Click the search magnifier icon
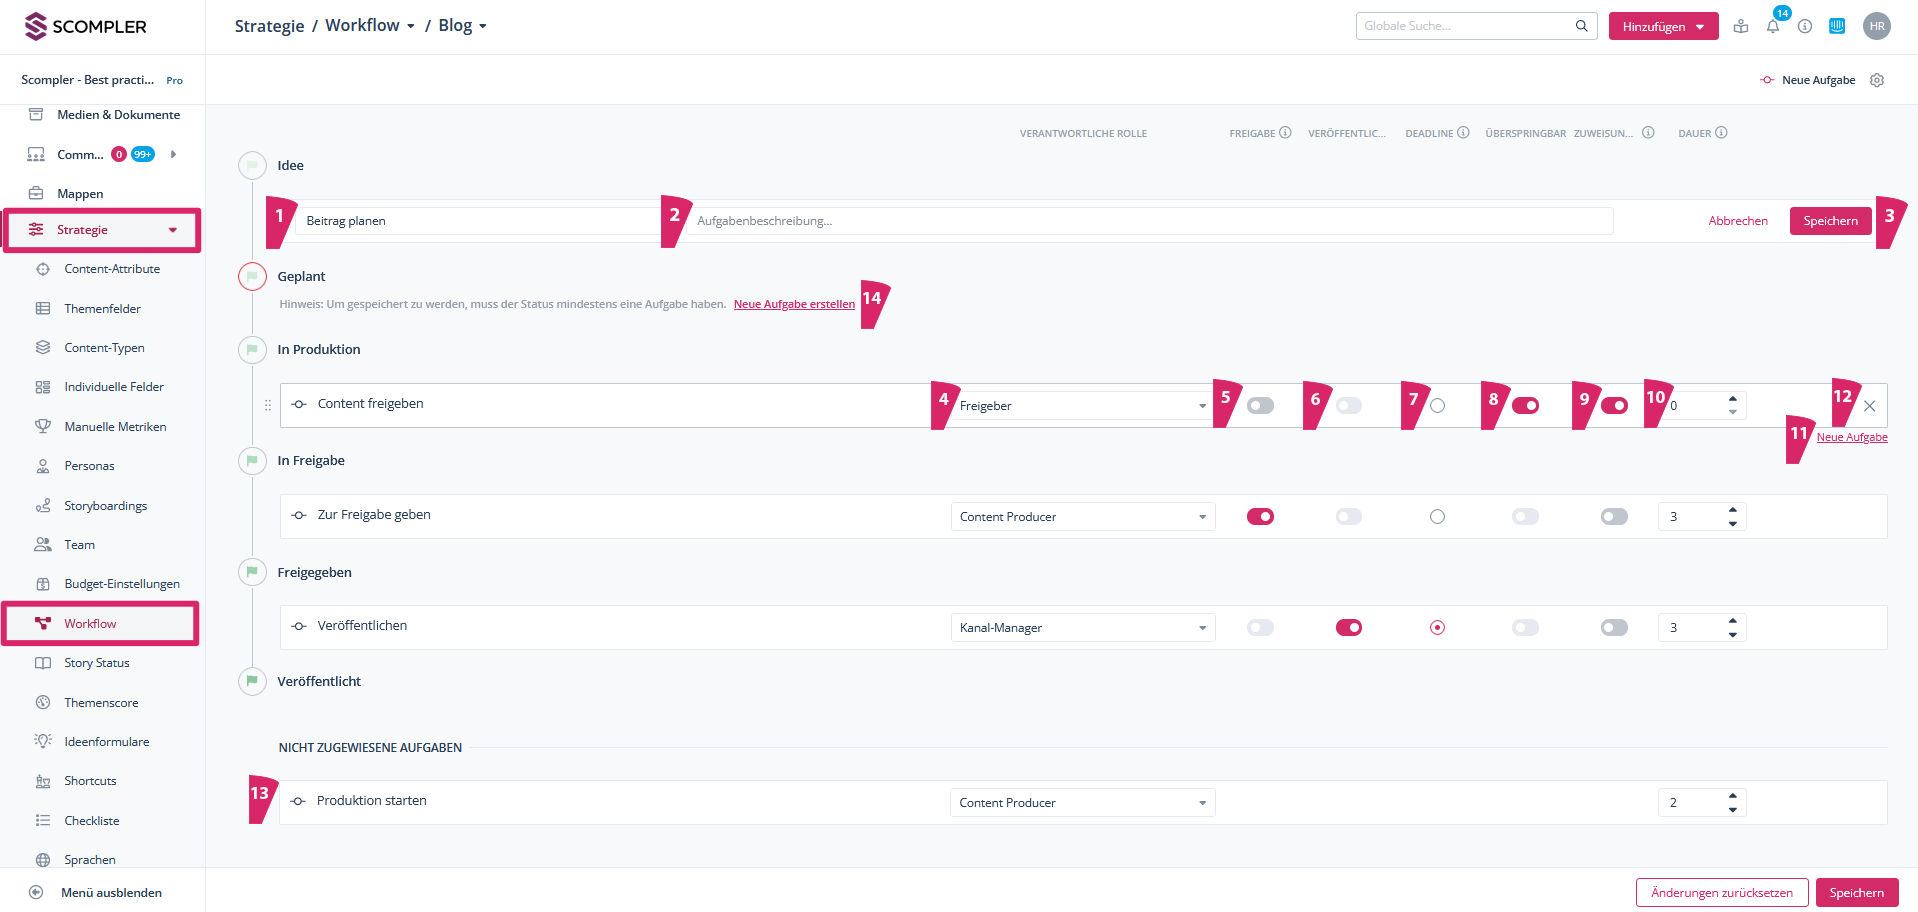The image size is (1918, 912). (x=1581, y=26)
